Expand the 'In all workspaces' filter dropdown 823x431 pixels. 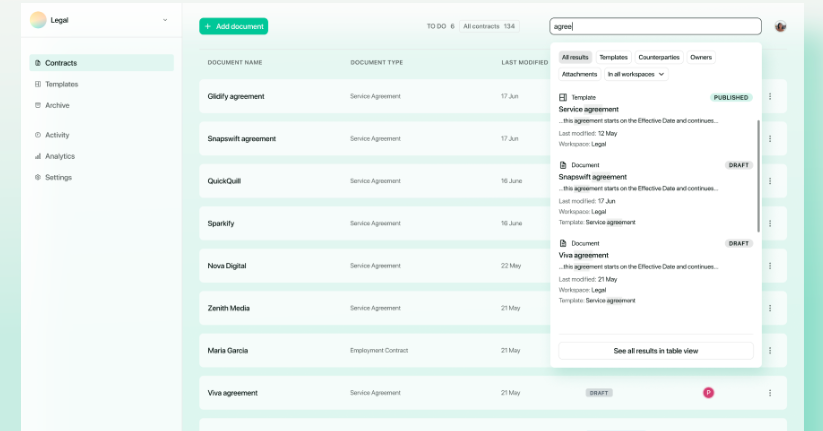(636, 74)
